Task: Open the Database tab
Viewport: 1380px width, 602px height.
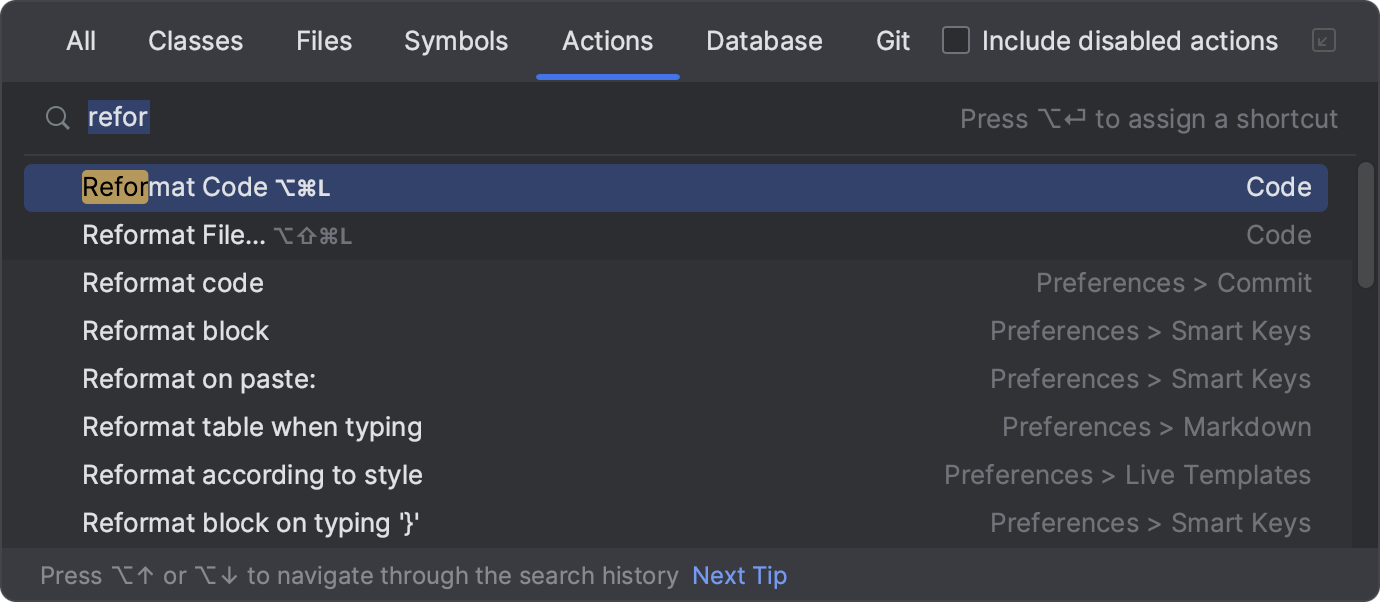Action: 763,41
